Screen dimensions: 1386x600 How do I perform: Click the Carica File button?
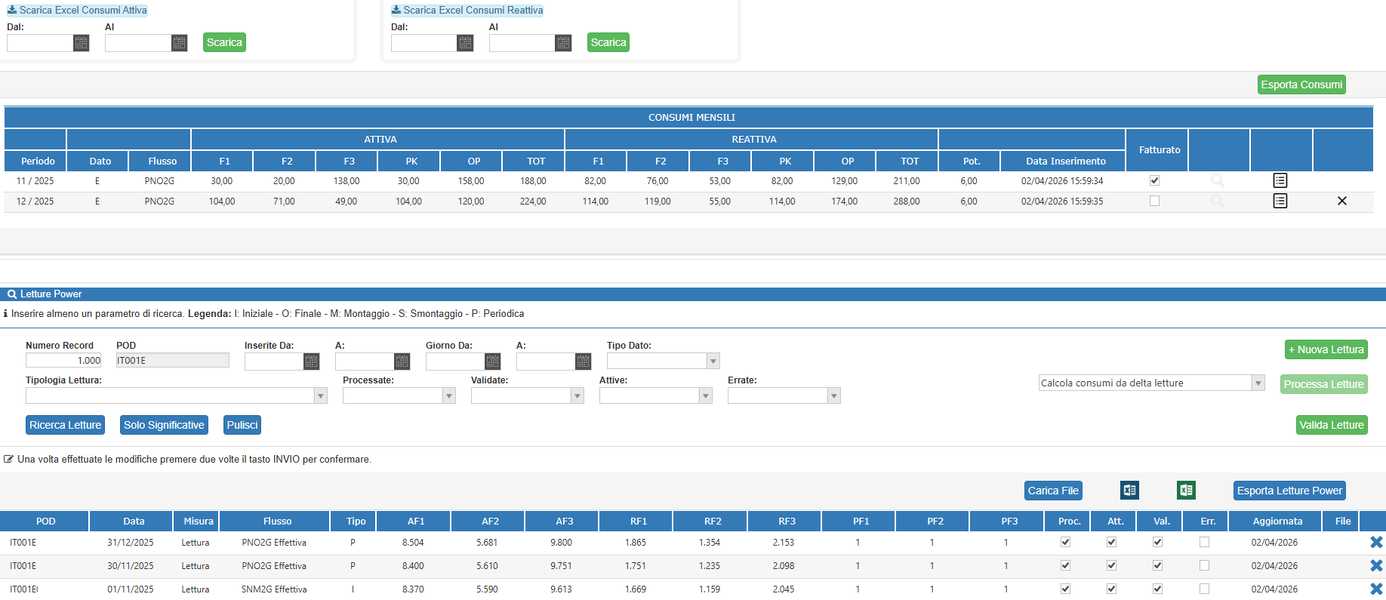pos(1054,491)
